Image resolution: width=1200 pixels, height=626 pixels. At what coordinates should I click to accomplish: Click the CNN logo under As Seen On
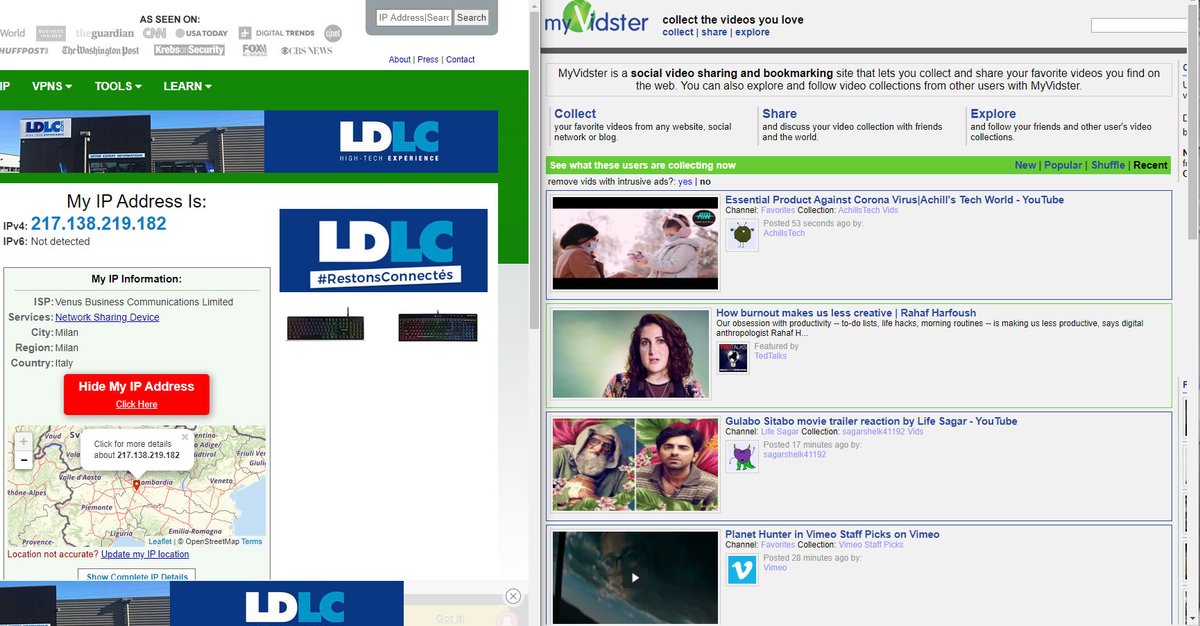(x=154, y=32)
